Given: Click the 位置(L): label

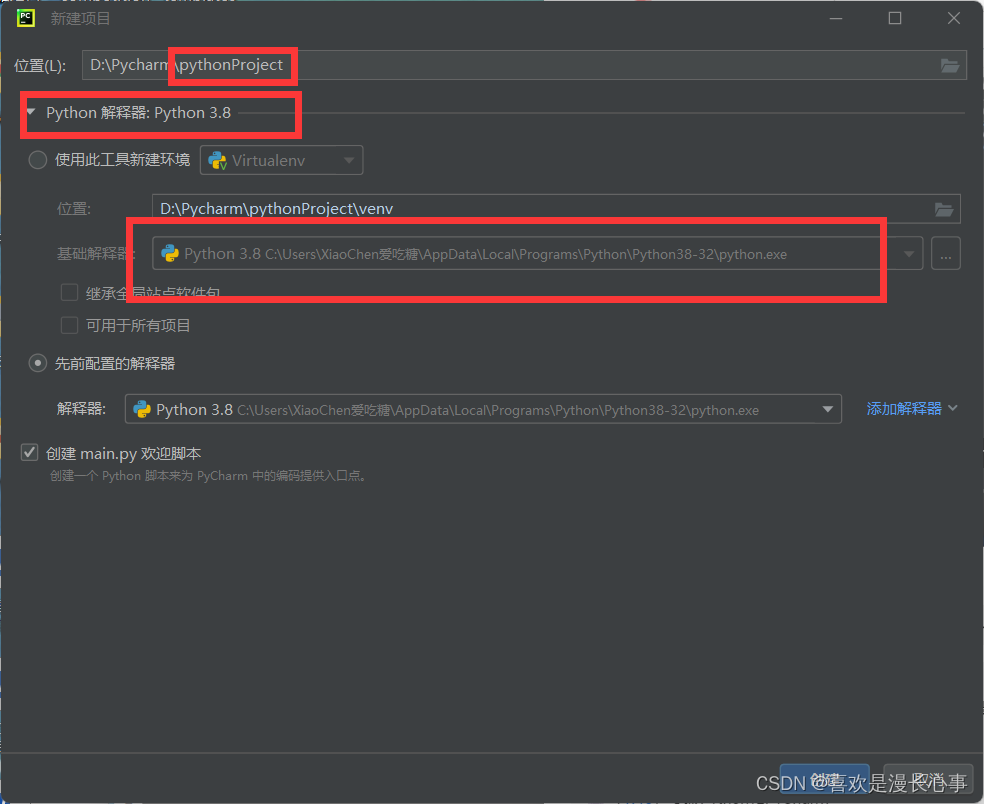Looking at the screenshot, I should tap(40, 65).
